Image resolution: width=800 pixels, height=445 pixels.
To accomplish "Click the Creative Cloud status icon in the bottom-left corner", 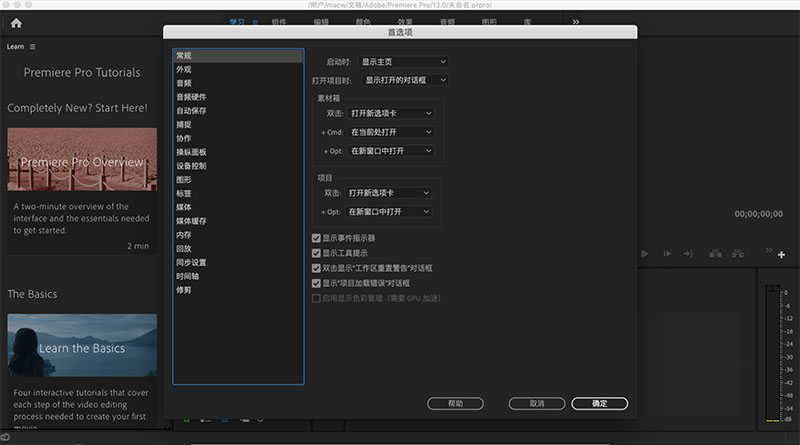I will point(5,437).
